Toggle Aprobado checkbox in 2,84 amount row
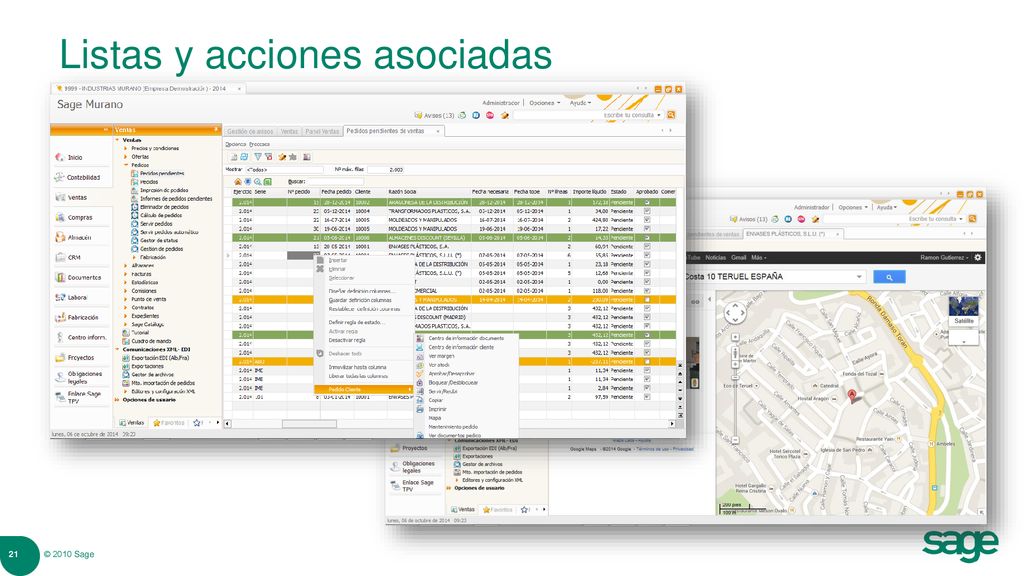This screenshot has width=1024, height=576. pyautogui.click(x=647, y=388)
